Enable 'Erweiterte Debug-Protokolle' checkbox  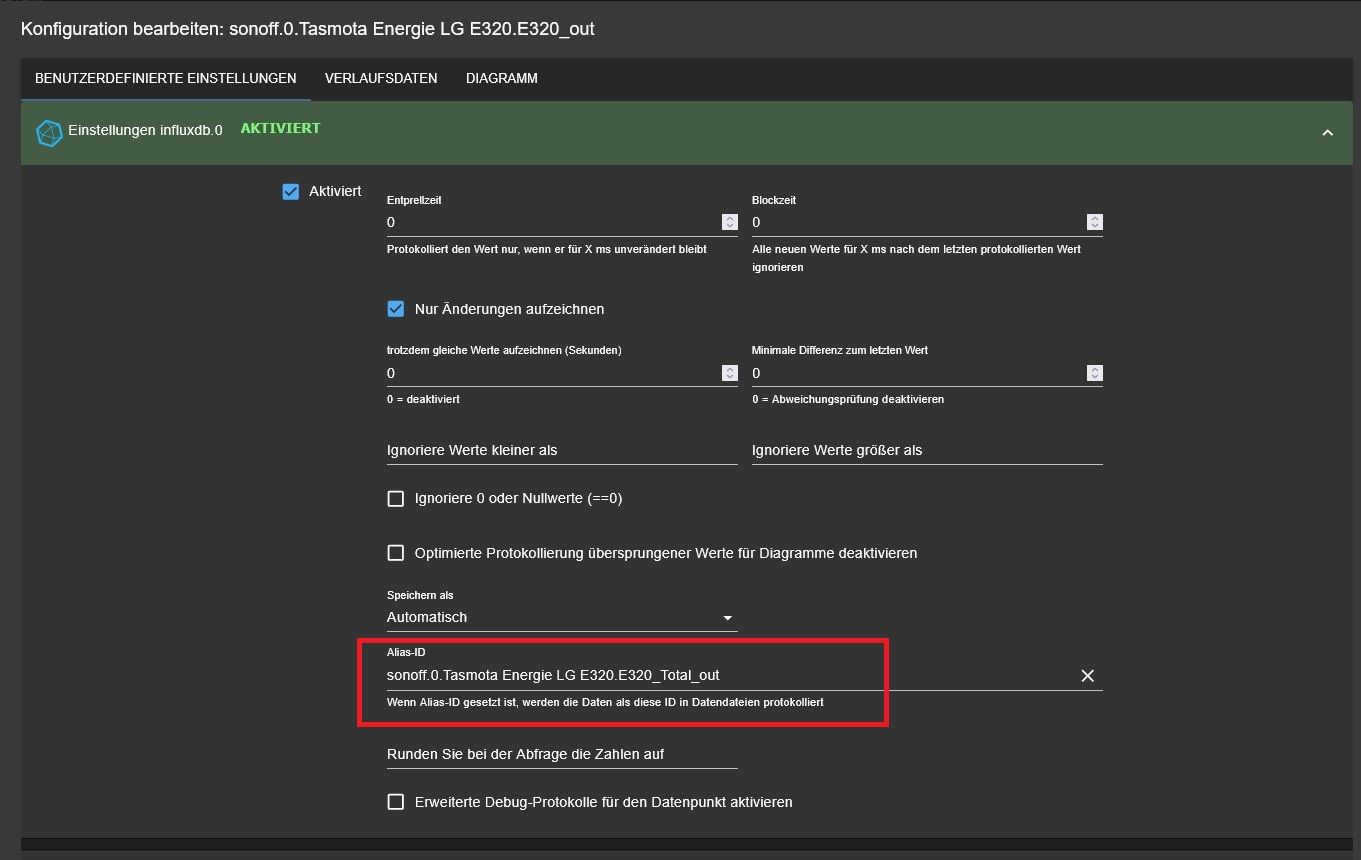pos(396,802)
